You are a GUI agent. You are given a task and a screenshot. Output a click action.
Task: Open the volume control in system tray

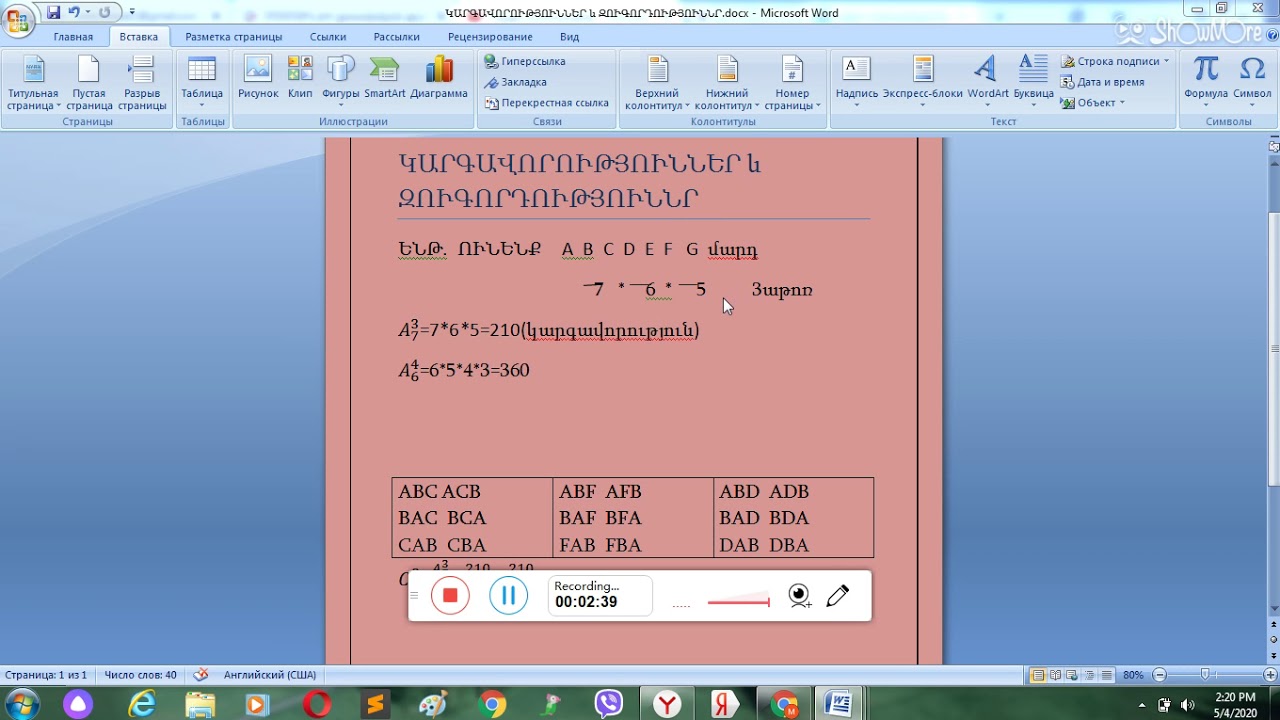[1188, 704]
